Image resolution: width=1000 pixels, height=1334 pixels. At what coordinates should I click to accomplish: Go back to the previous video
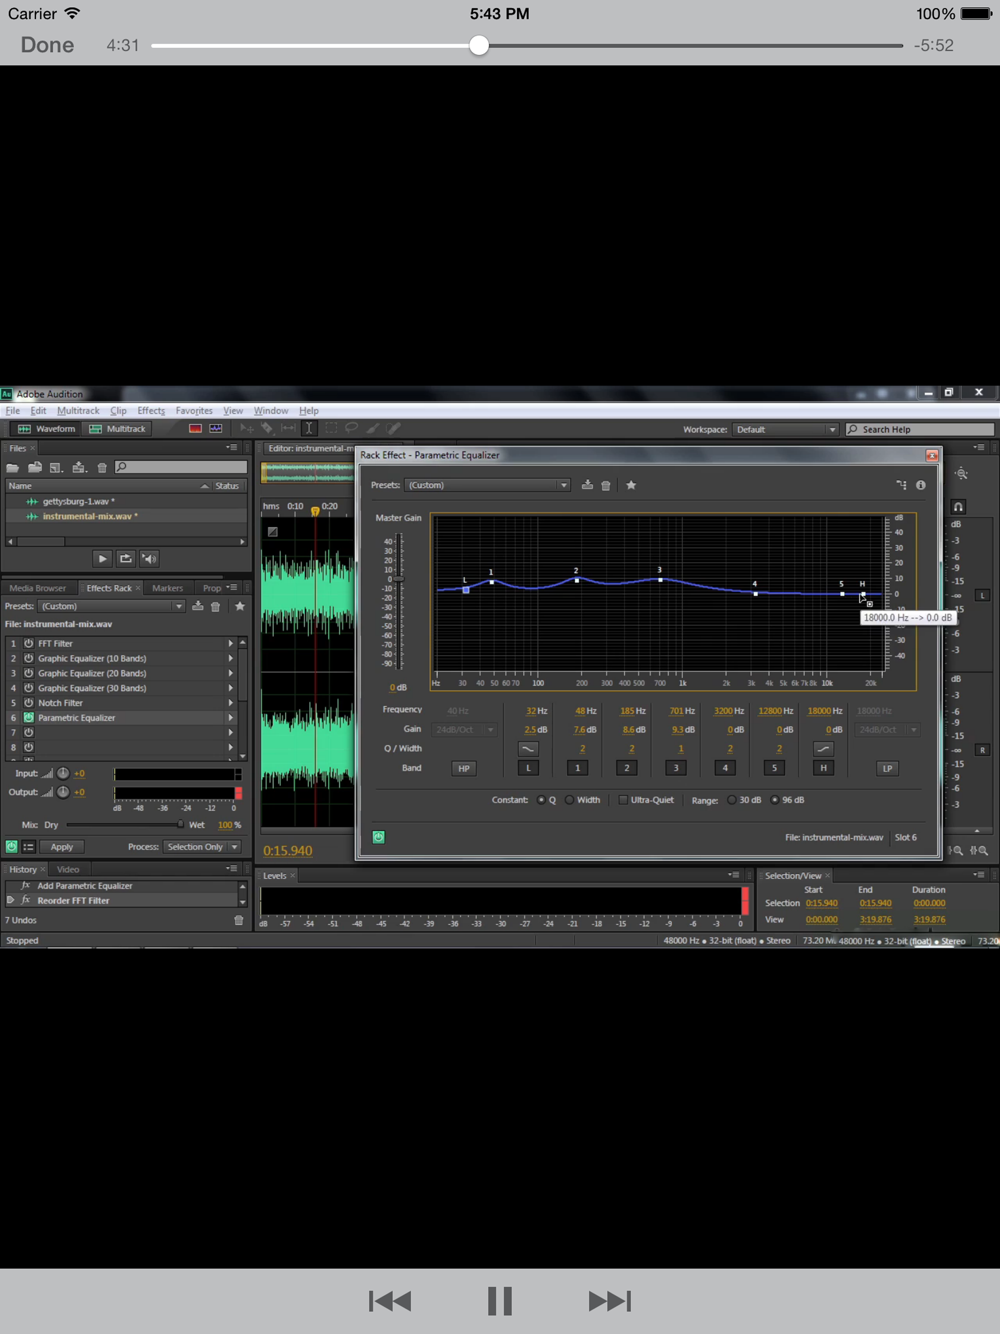(x=390, y=1301)
